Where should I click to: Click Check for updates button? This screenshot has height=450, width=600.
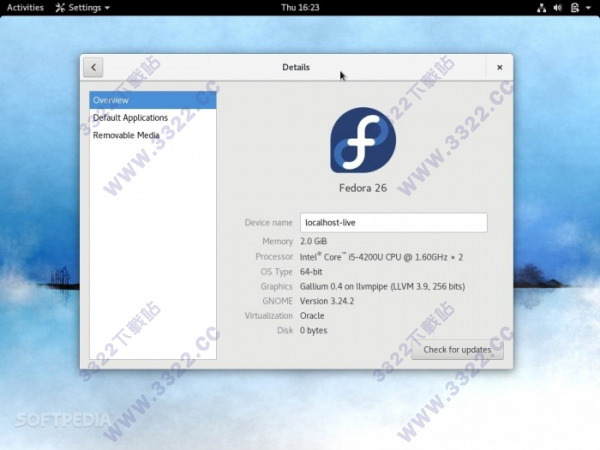[457, 349]
